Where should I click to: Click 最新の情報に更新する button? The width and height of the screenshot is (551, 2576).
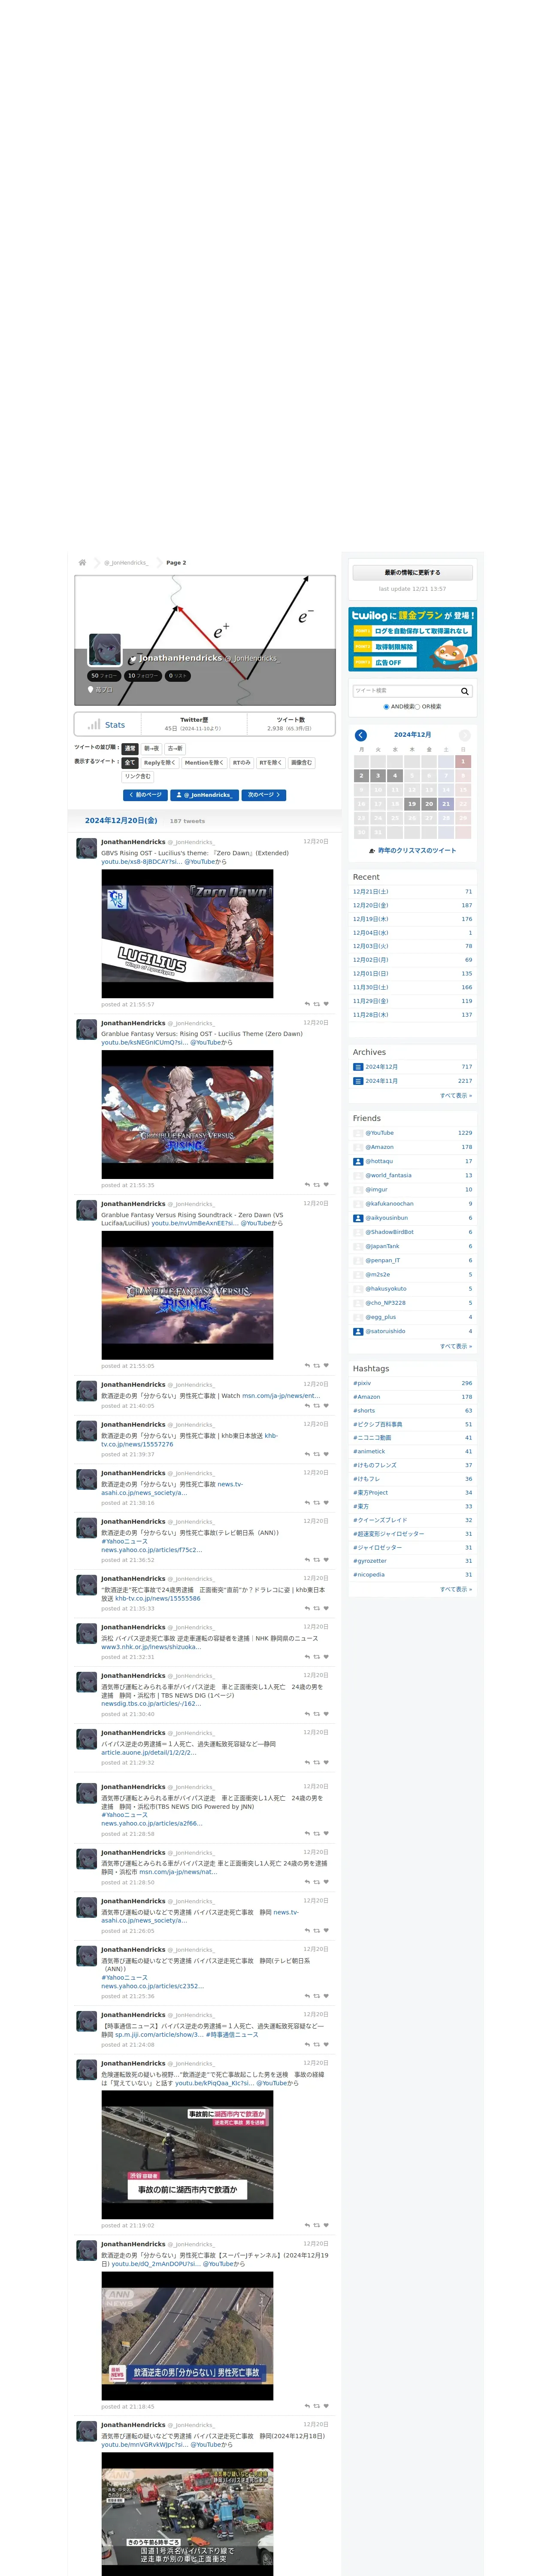(x=412, y=573)
